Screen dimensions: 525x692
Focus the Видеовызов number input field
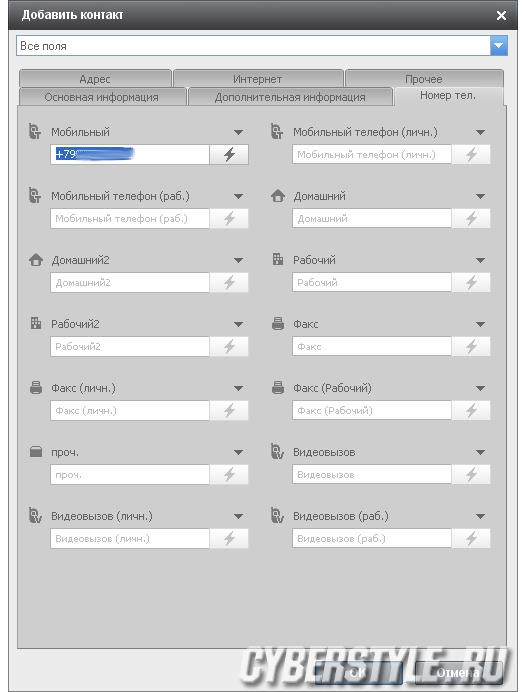pos(372,474)
